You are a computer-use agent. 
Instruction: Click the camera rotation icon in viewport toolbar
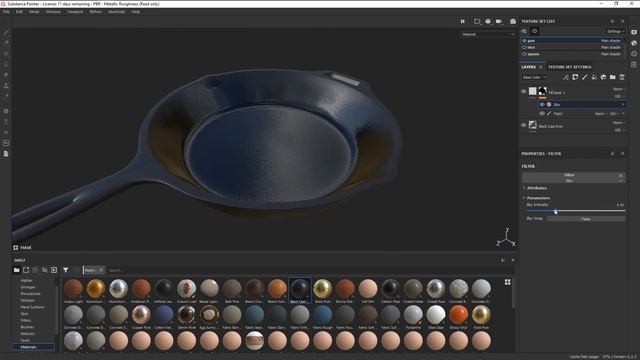coord(488,21)
